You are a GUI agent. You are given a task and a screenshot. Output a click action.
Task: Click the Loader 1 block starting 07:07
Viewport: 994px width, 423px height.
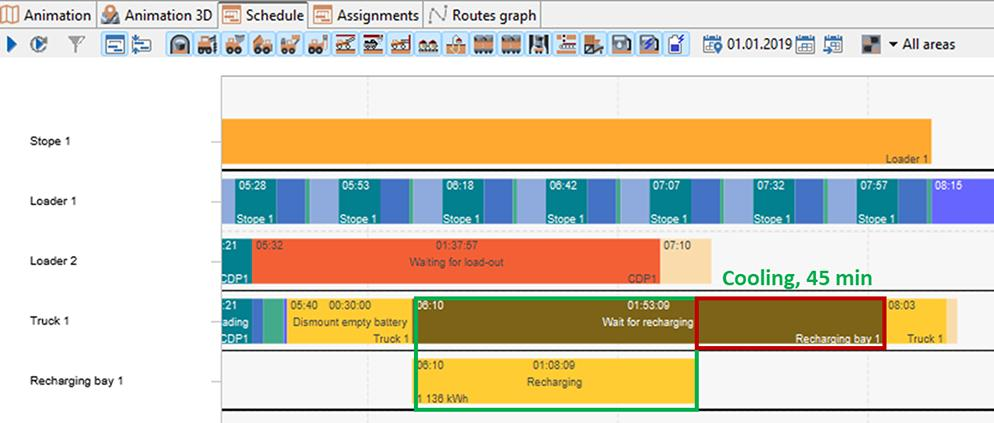point(671,201)
